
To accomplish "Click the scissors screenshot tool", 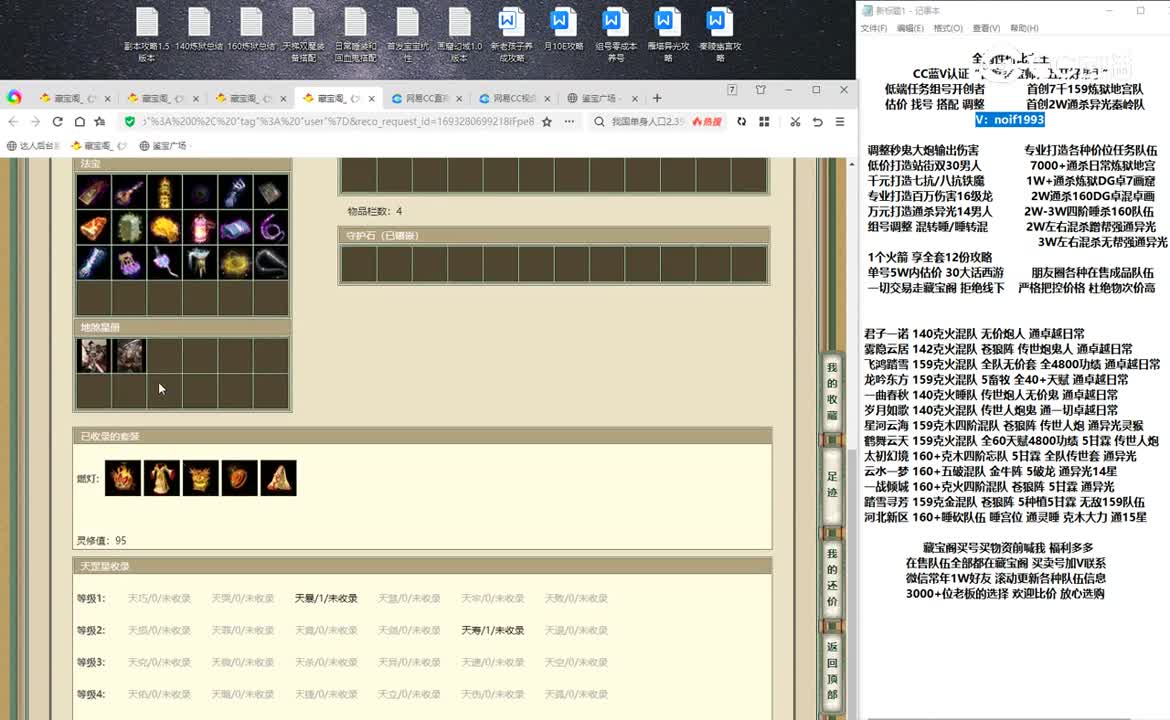I will point(795,122).
